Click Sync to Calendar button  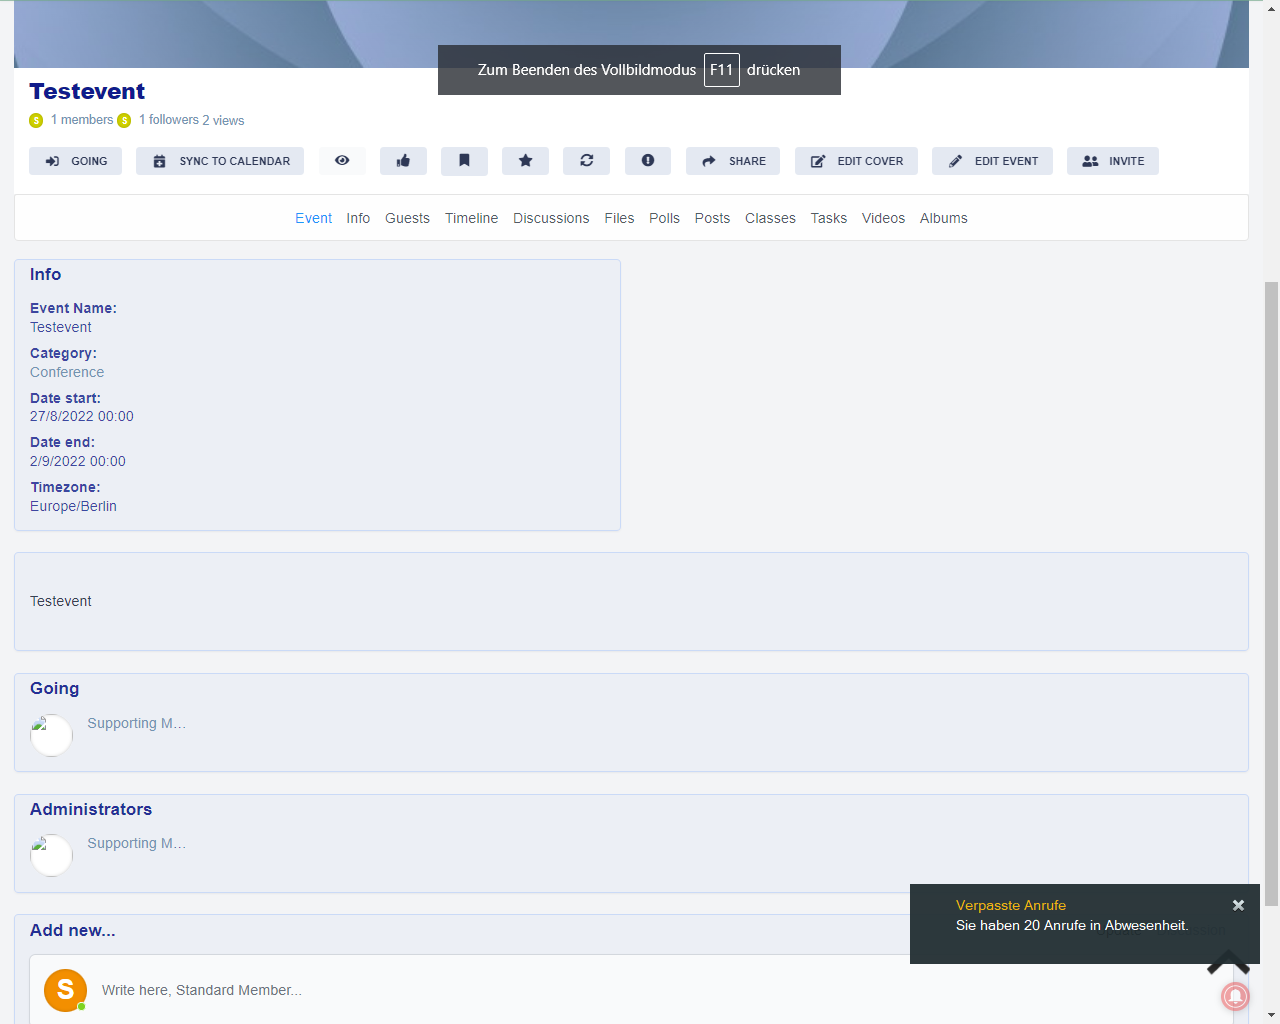pos(220,161)
